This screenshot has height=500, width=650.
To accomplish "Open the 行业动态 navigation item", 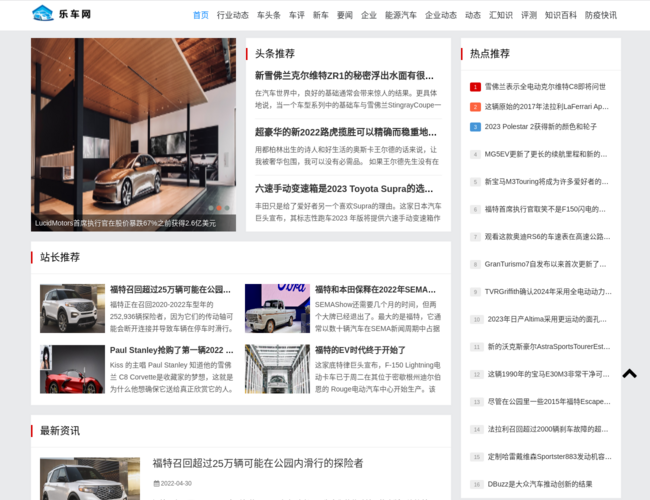I will [x=233, y=15].
